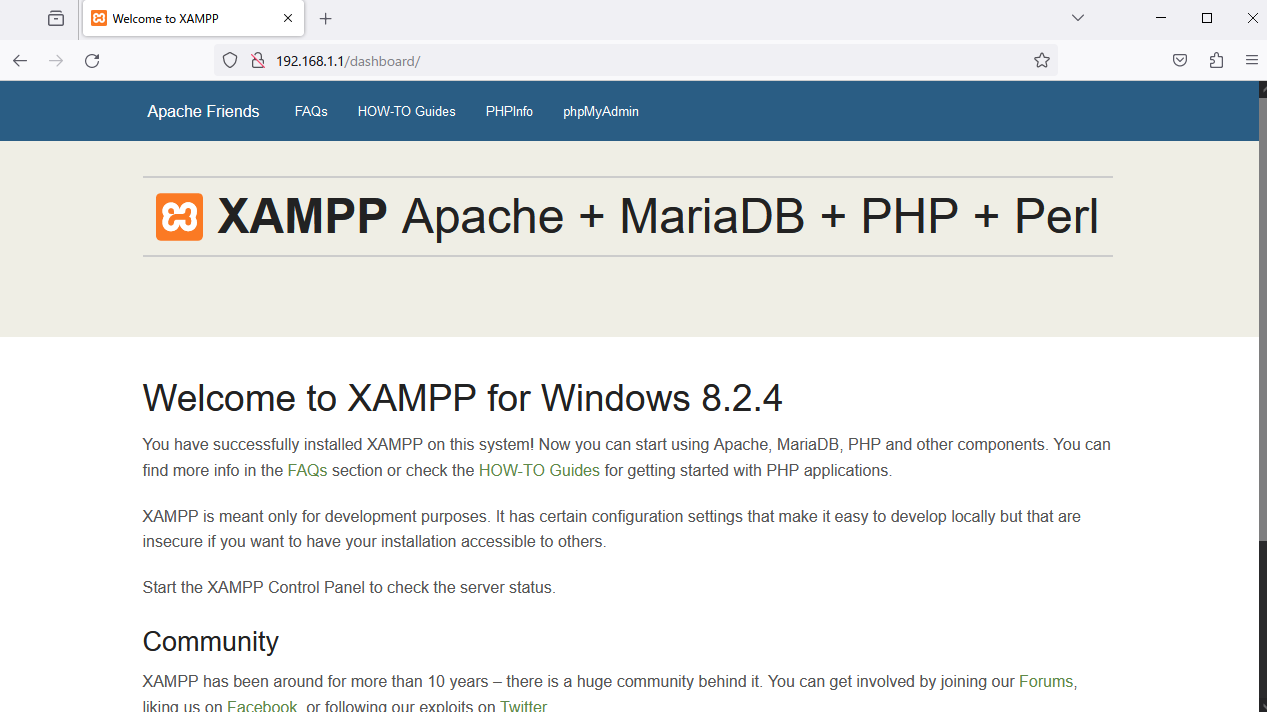Click the XAMPP orange logo in header
Image resolution: width=1267 pixels, height=712 pixels.
(179, 217)
